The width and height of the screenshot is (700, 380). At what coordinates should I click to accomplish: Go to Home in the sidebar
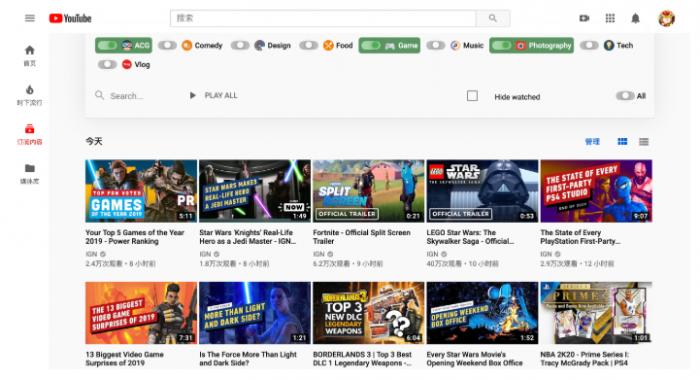(x=29, y=56)
